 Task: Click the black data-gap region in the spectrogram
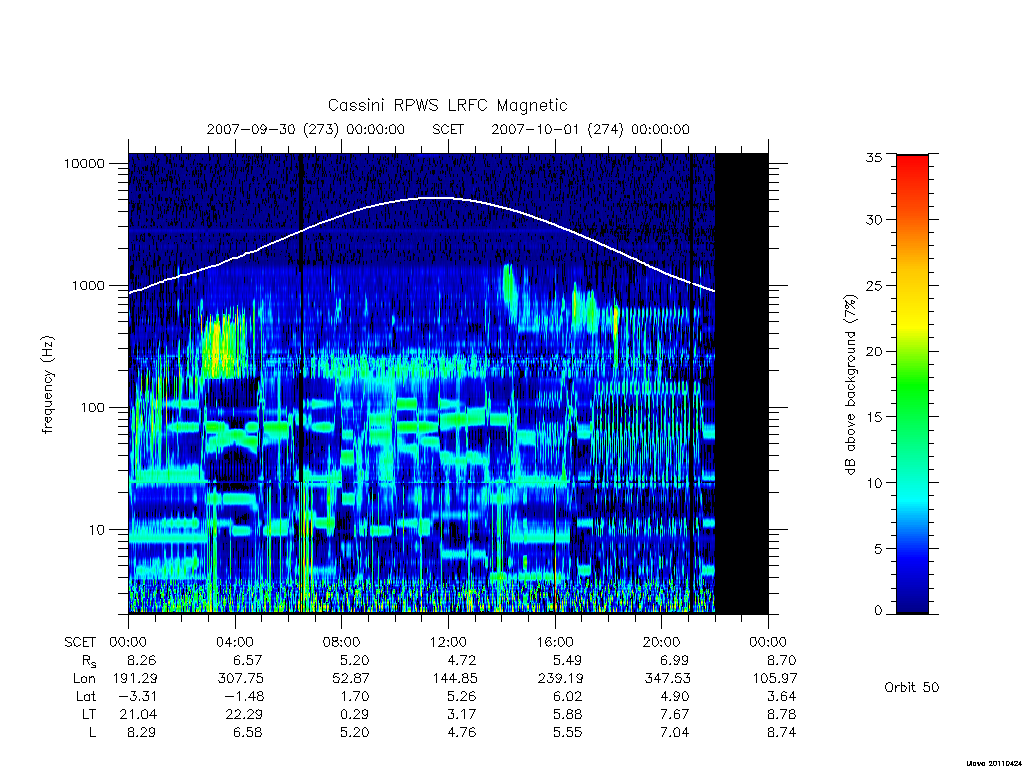tap(742, 383)
